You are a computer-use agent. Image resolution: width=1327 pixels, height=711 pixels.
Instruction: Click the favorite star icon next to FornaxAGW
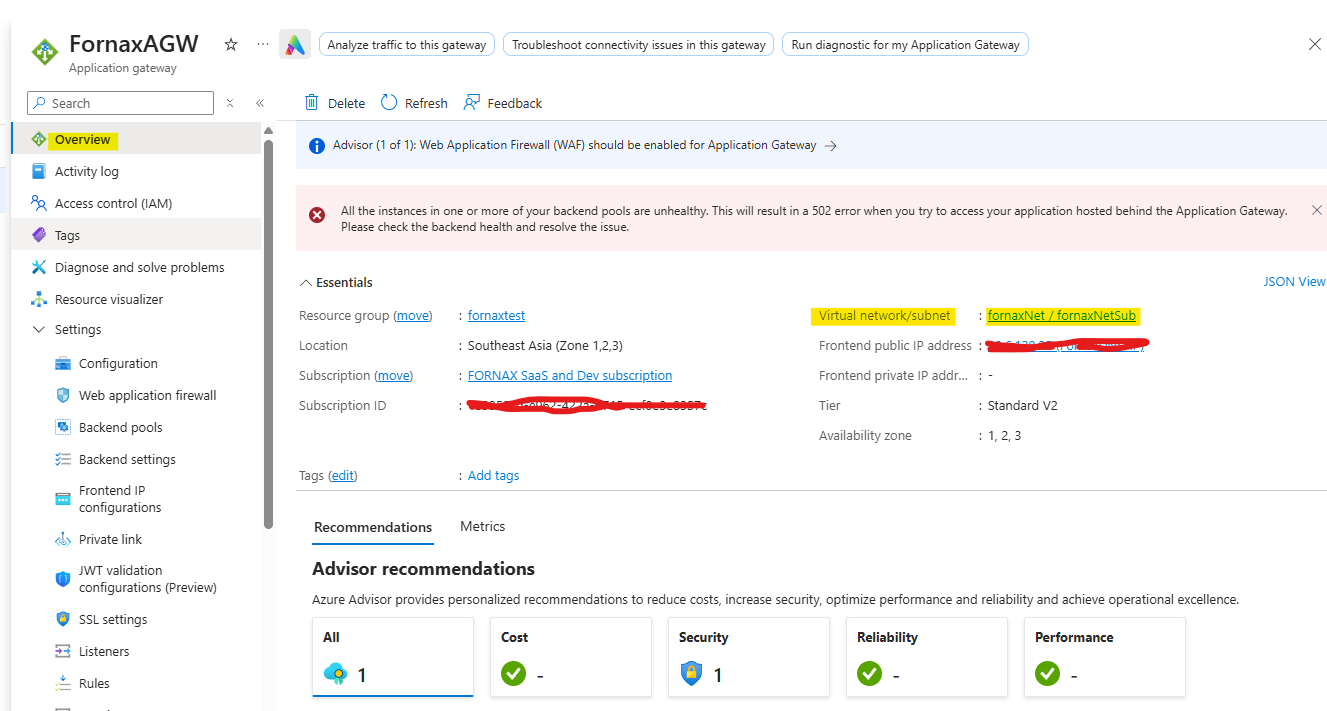point(231,44)
